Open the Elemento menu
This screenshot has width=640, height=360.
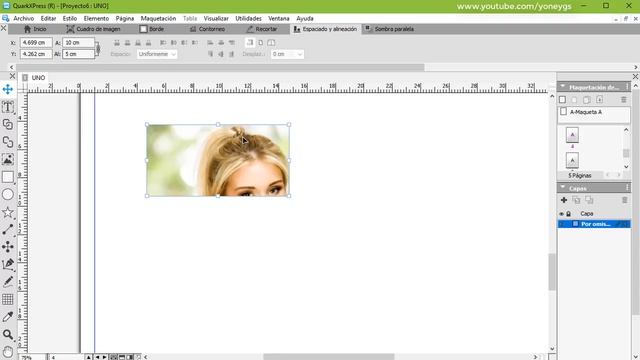point(96,18)
